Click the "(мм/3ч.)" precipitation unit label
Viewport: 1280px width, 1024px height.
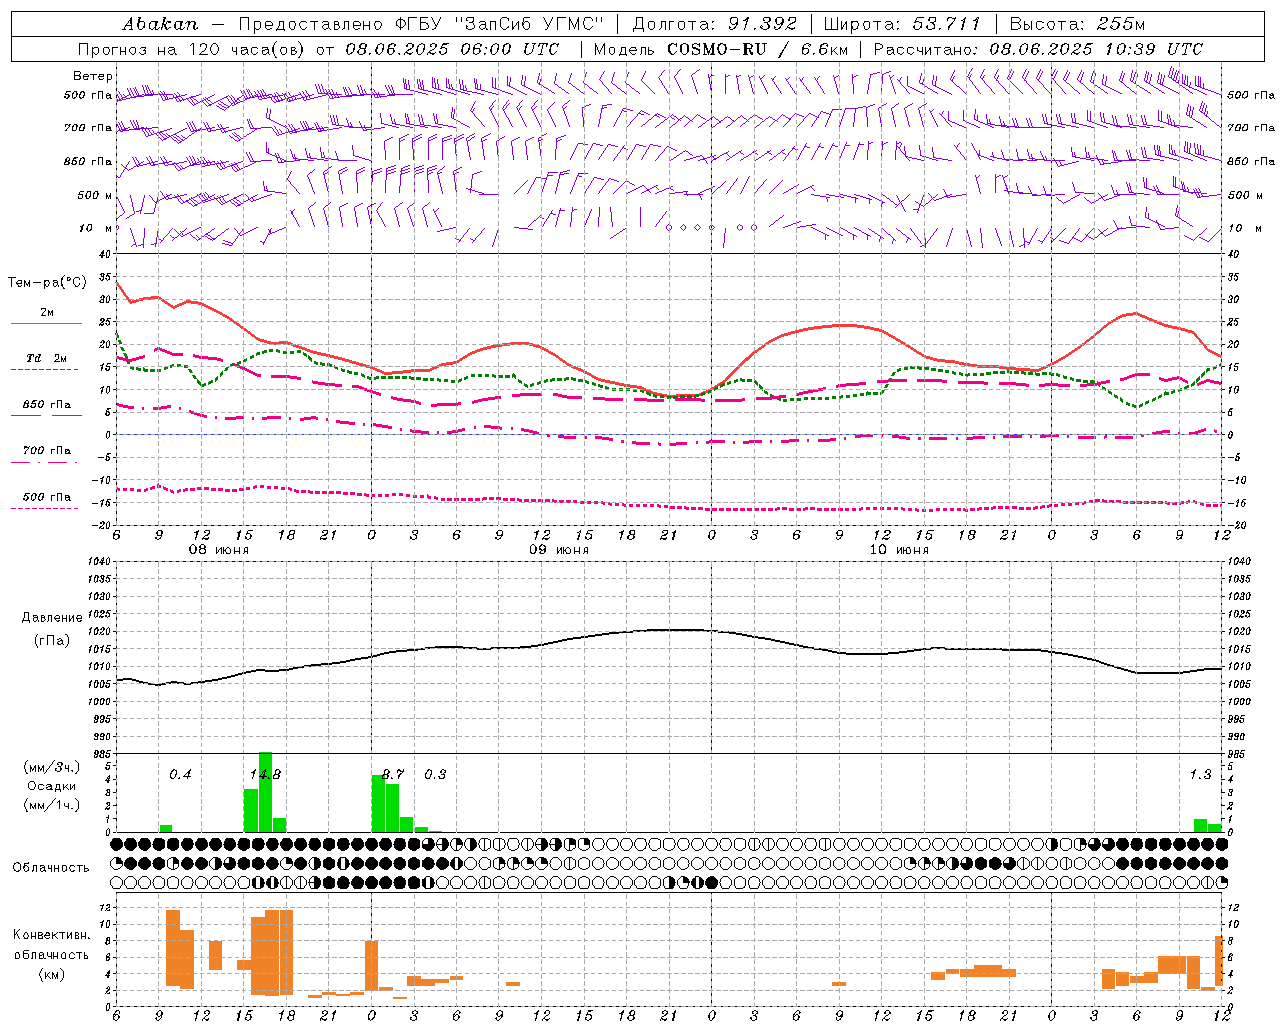click(52, 767)
